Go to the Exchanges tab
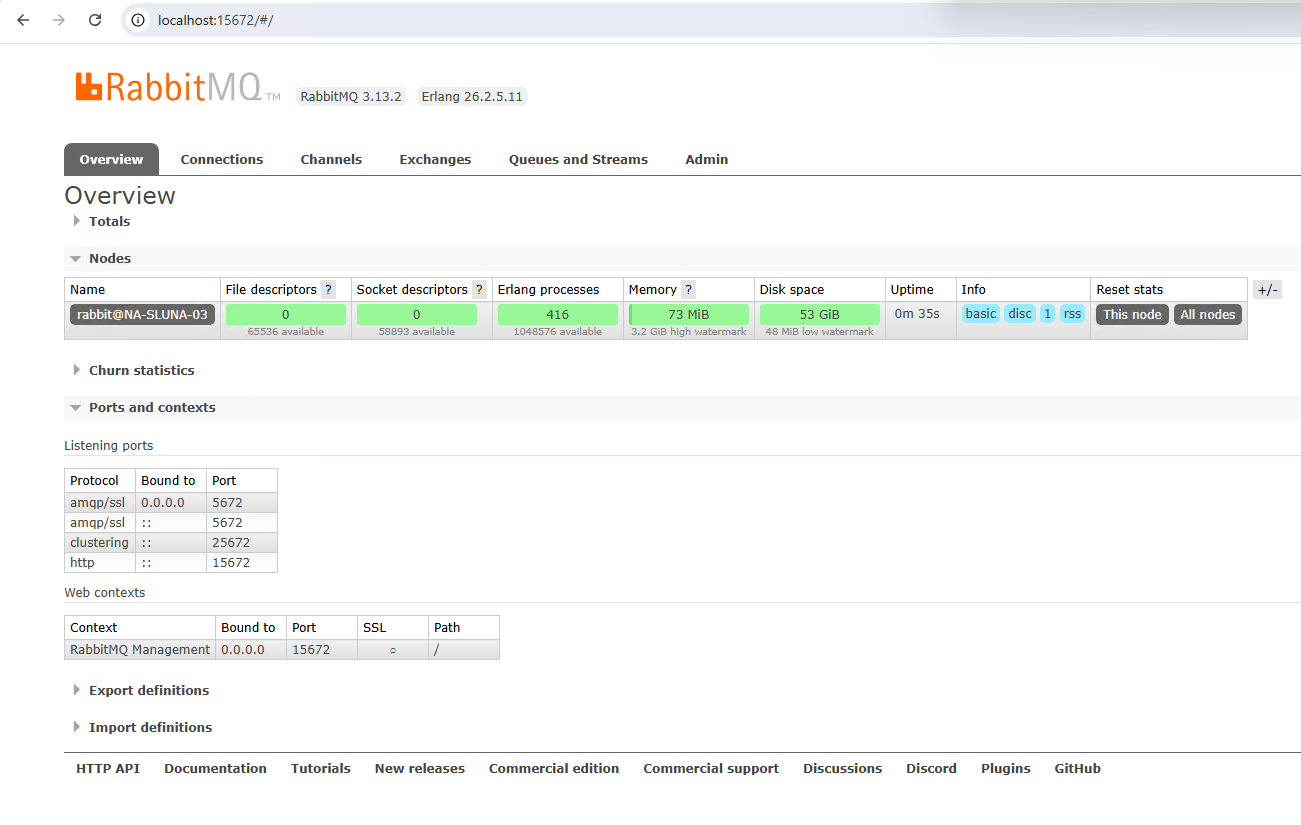 (x=435, y=159)
